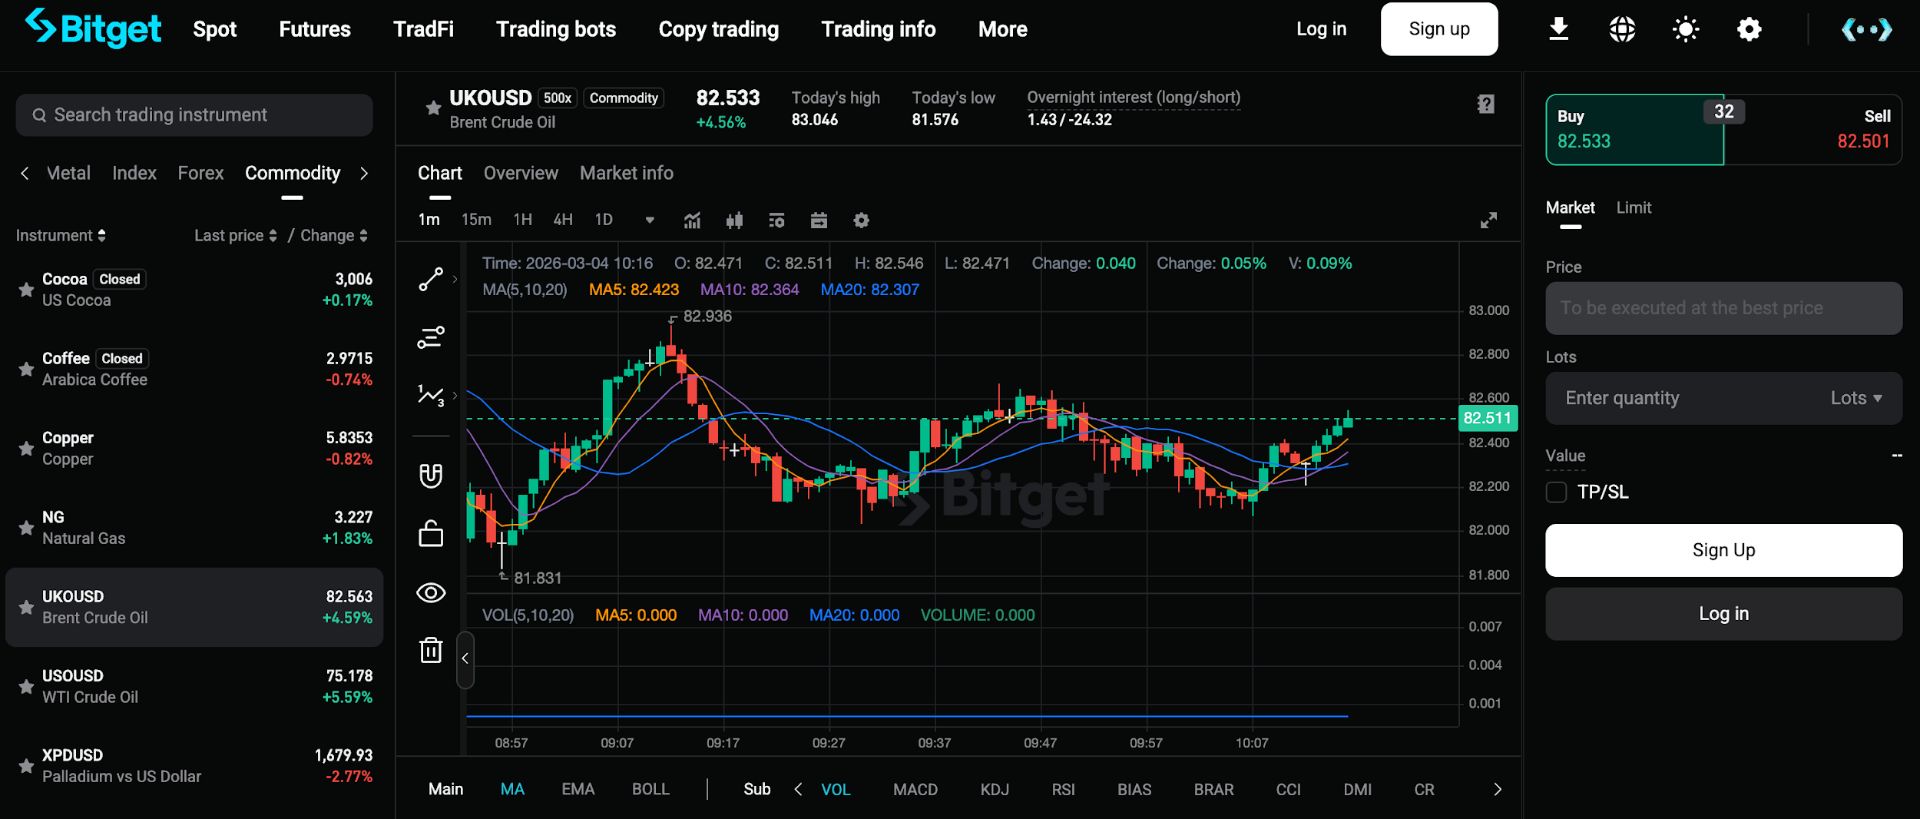Click Log in in the top header
The width and height of the screenshot is (1920, 819).
(1321, 29)
